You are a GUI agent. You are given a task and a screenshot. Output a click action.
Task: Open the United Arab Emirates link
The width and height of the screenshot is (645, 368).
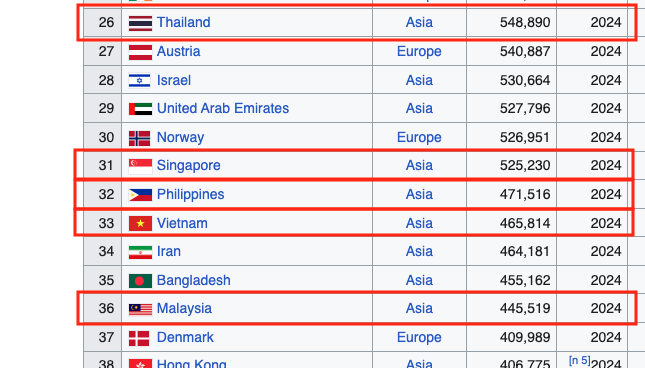point(223,108)
